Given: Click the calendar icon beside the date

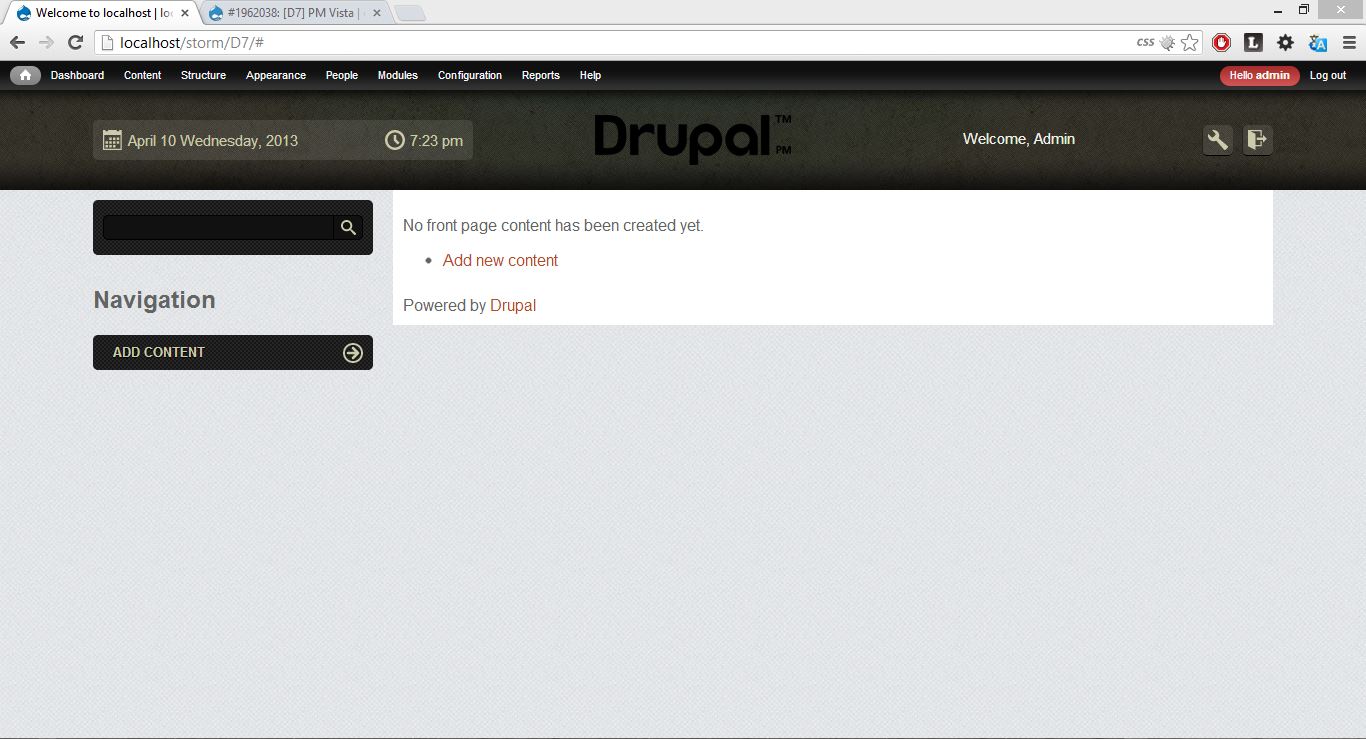Looking at the screenshot, I should coord(112,140).
